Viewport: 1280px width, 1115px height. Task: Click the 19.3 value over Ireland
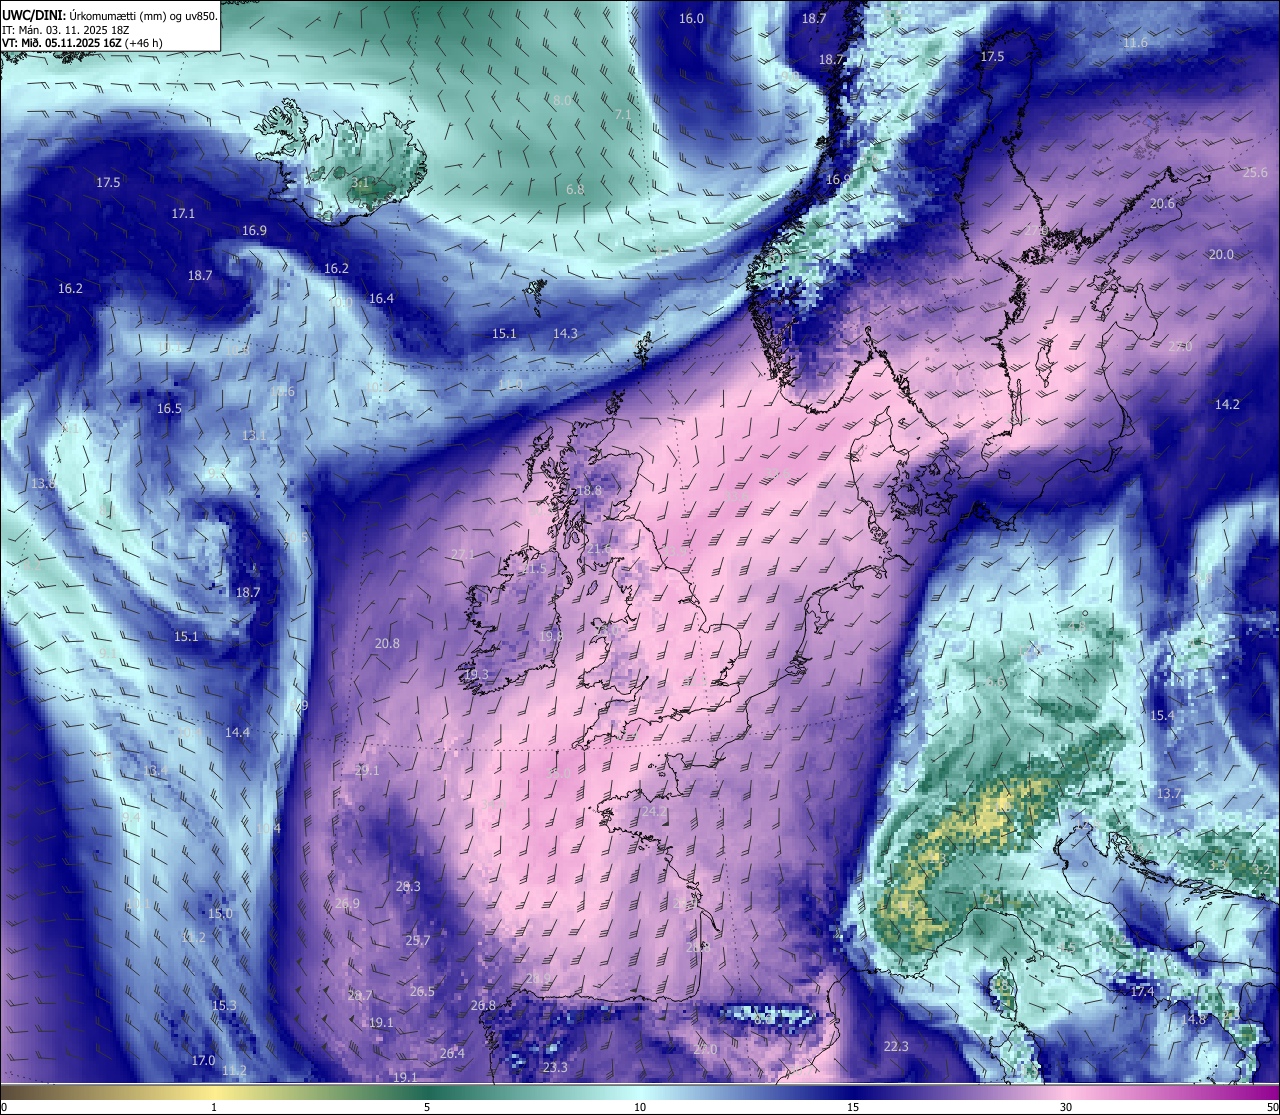tap(476, 675)
